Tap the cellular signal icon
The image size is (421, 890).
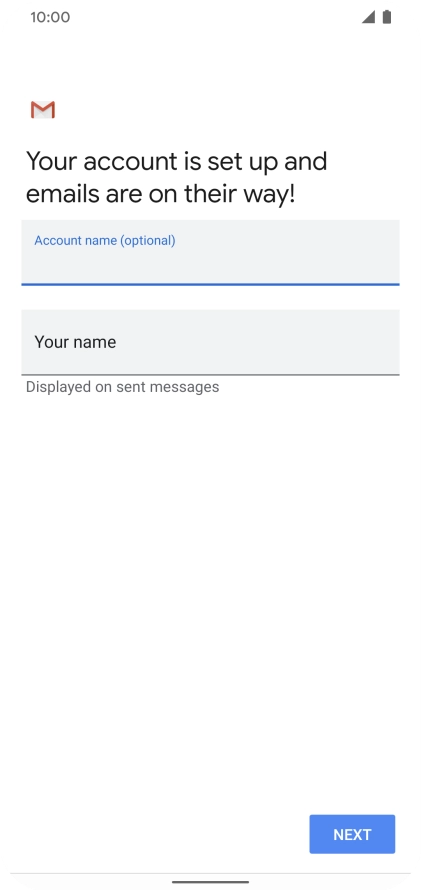click(368, 17)
